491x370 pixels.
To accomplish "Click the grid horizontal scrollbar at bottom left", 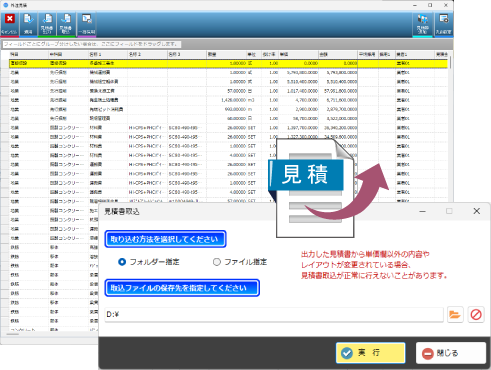I will point(13,334).
